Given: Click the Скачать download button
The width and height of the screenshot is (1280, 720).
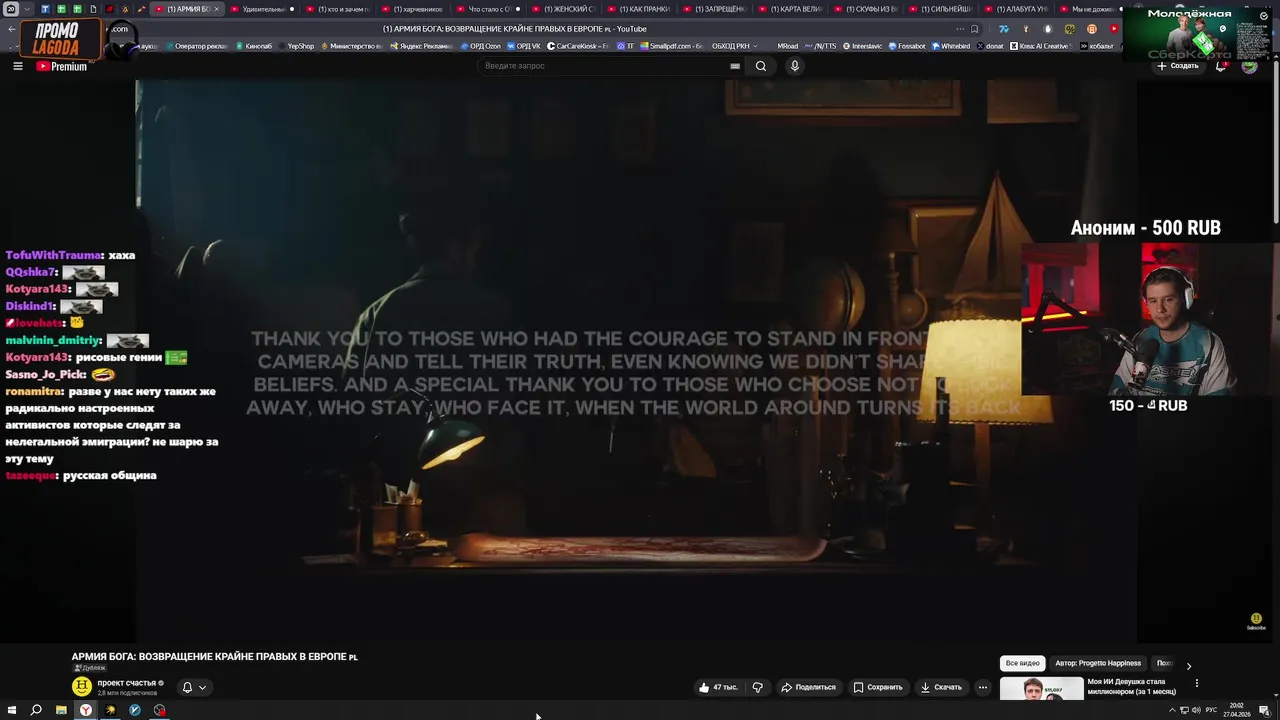Looking at the screenshot, I should tap(941, 687).
